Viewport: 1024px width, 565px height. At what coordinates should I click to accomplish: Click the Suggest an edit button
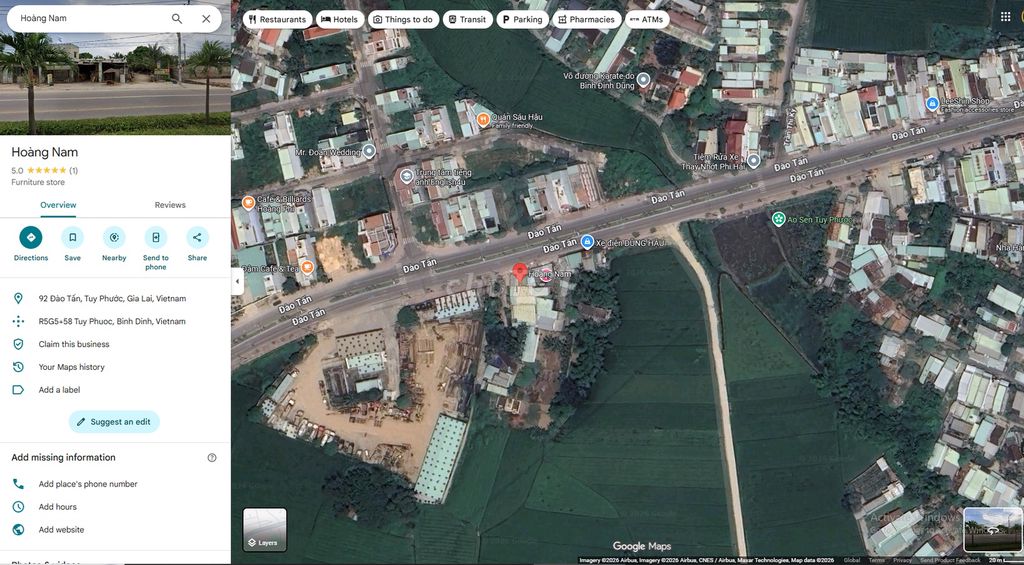(x=114, y=422)
